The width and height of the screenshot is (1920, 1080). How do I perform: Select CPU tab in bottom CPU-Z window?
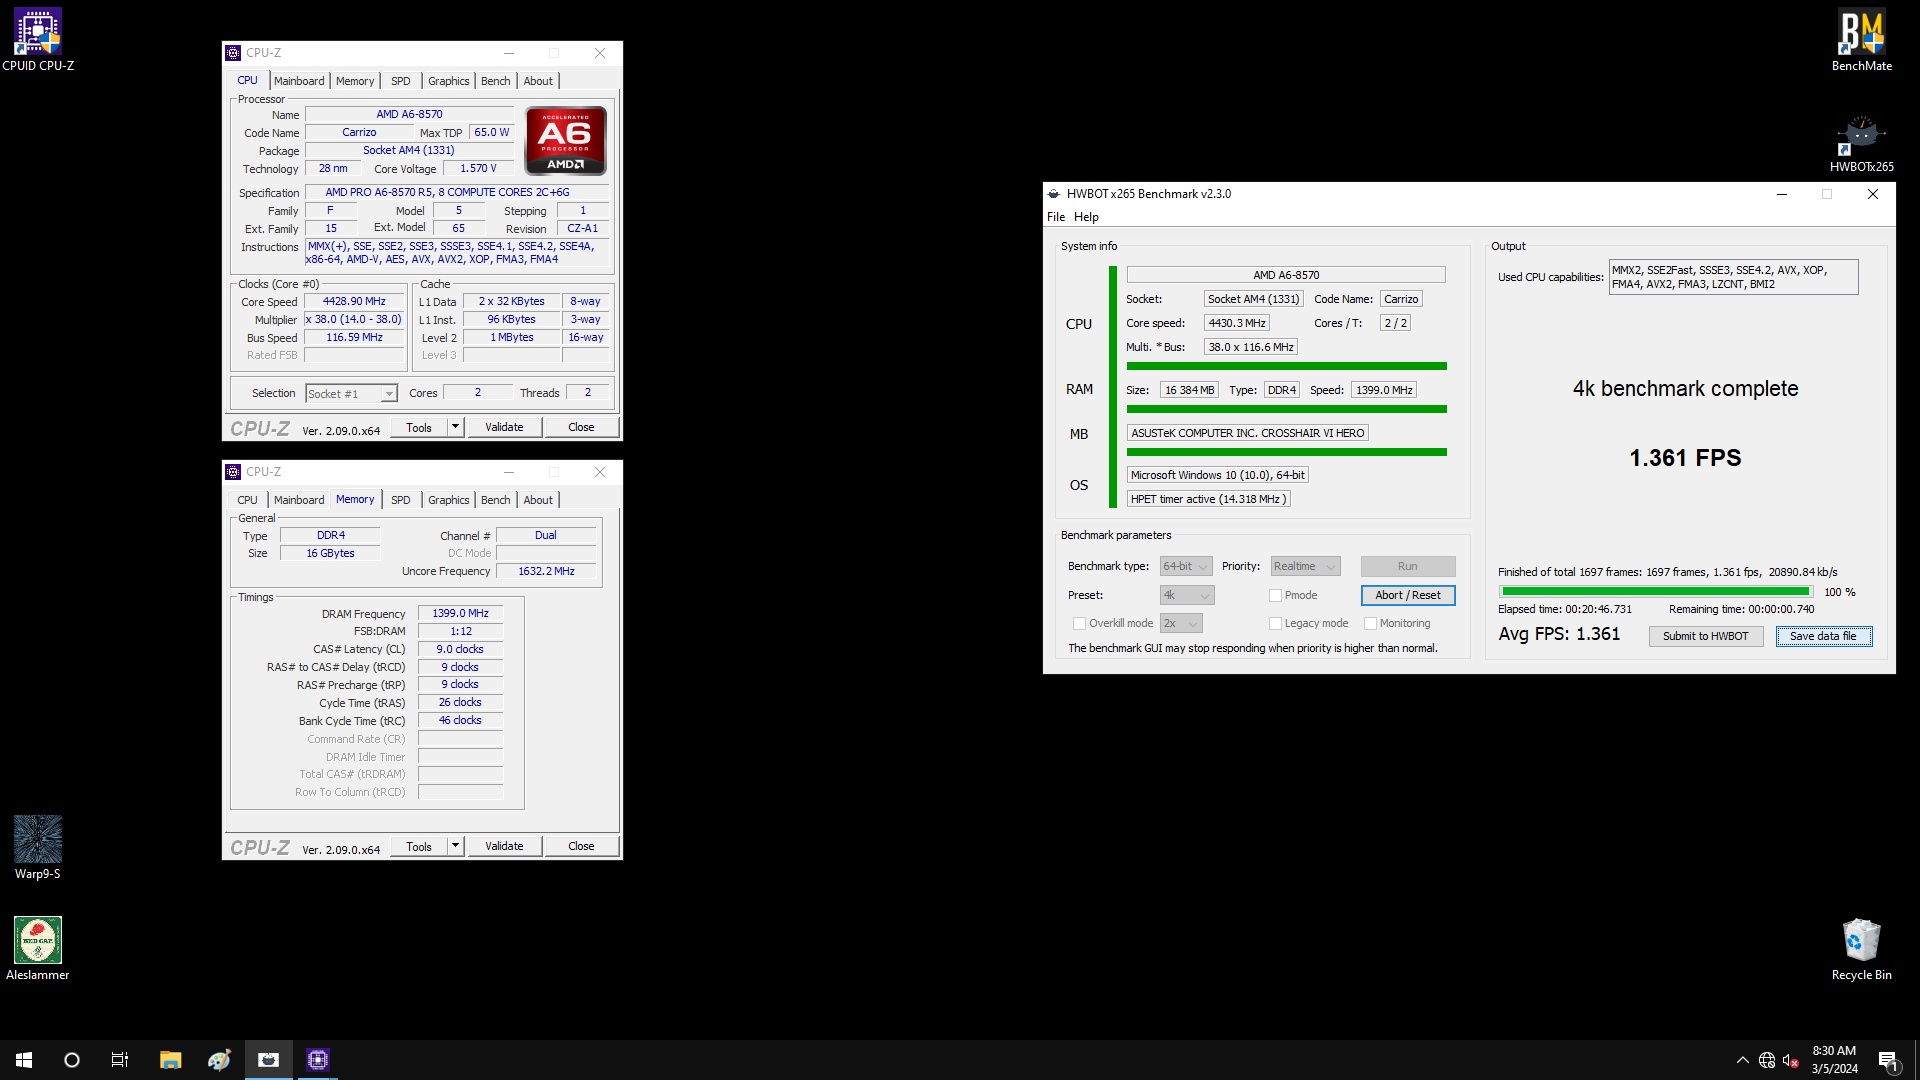coord(247,500)
